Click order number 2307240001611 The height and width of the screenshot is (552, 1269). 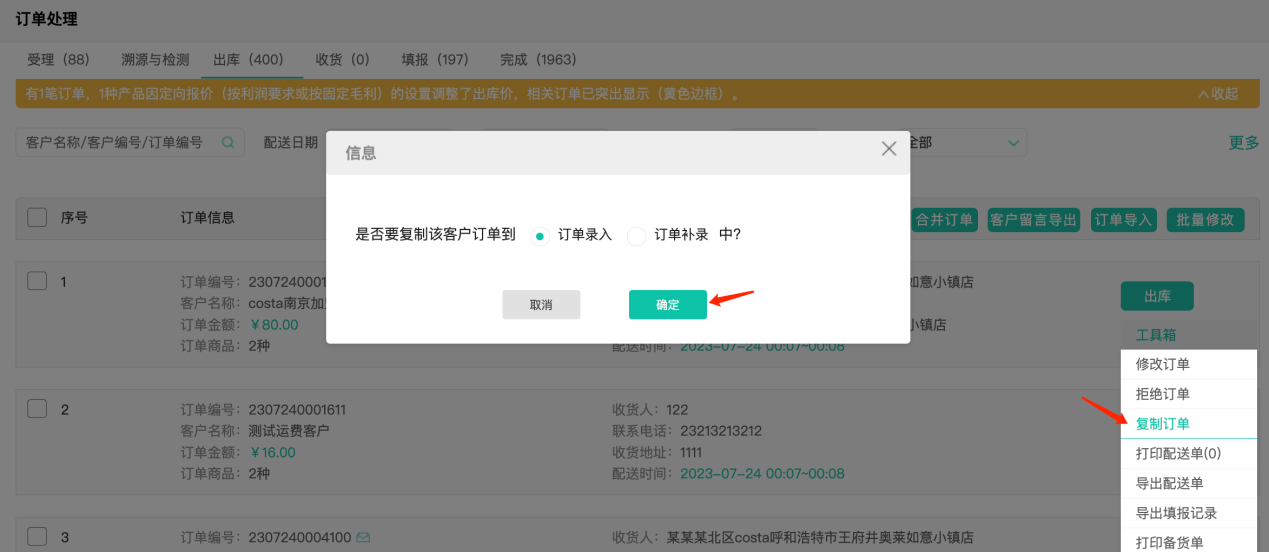[296, 410]
